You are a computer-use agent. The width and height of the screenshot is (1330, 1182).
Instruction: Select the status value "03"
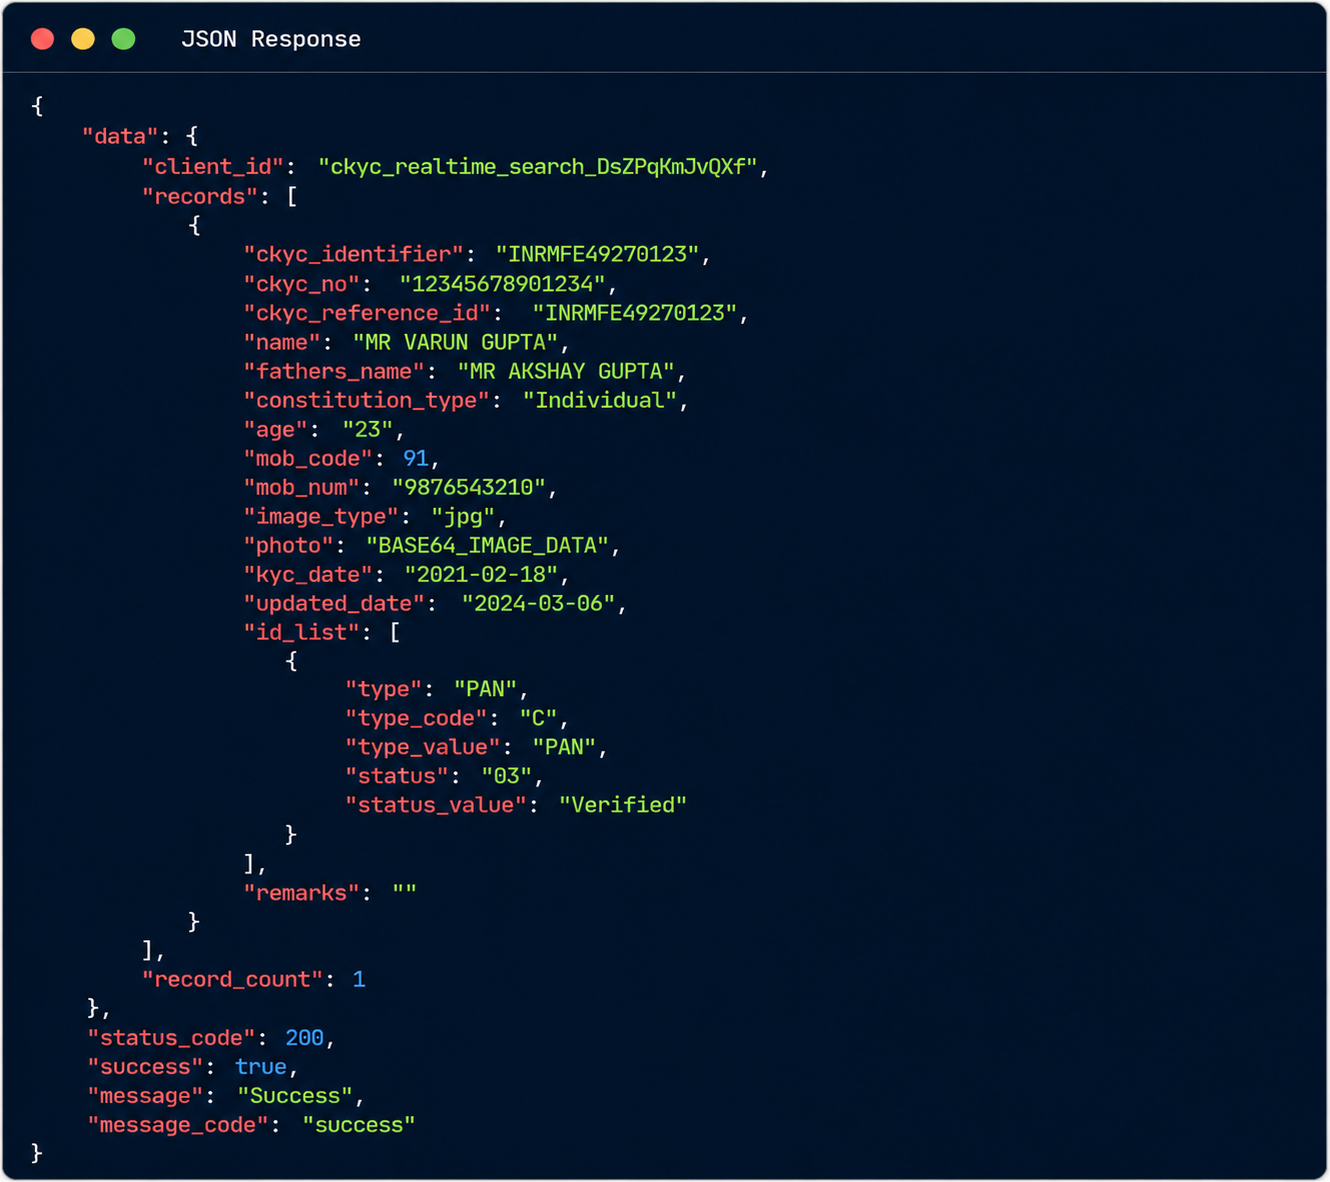tap(506, 776)
